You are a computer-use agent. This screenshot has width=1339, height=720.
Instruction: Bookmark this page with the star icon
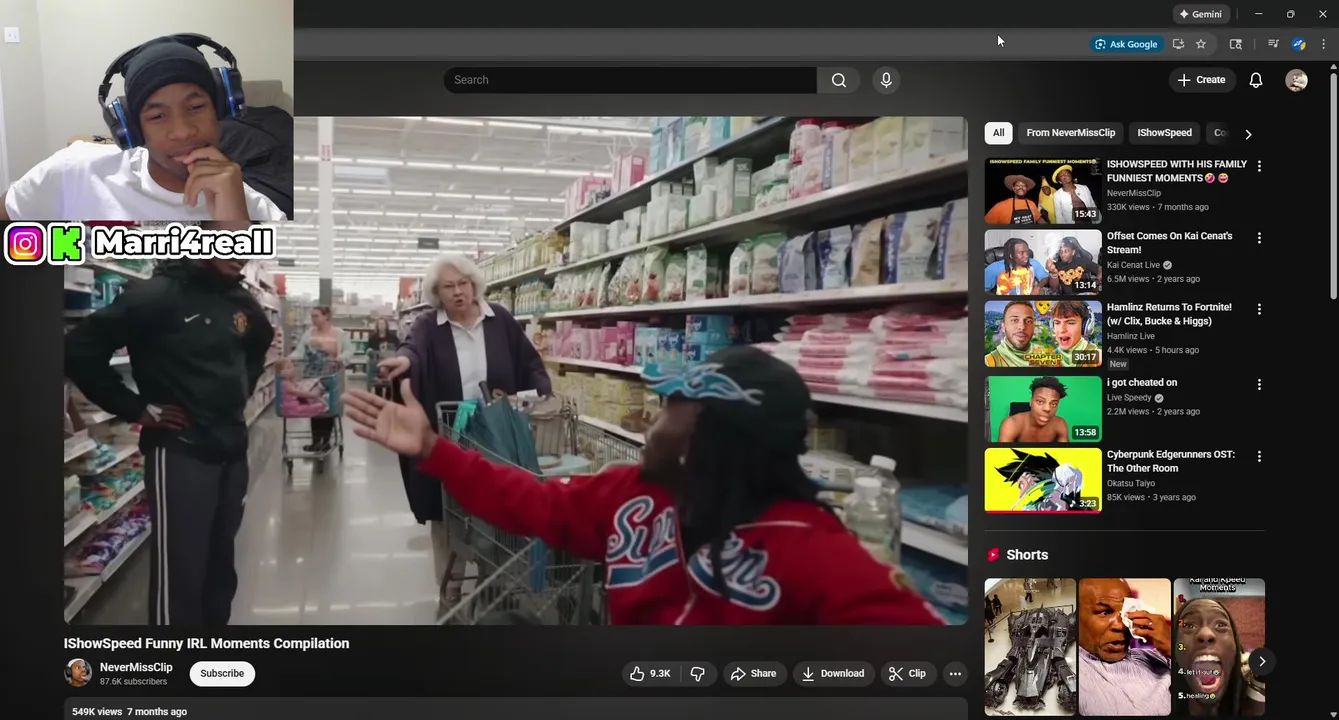pos(1201,44)
